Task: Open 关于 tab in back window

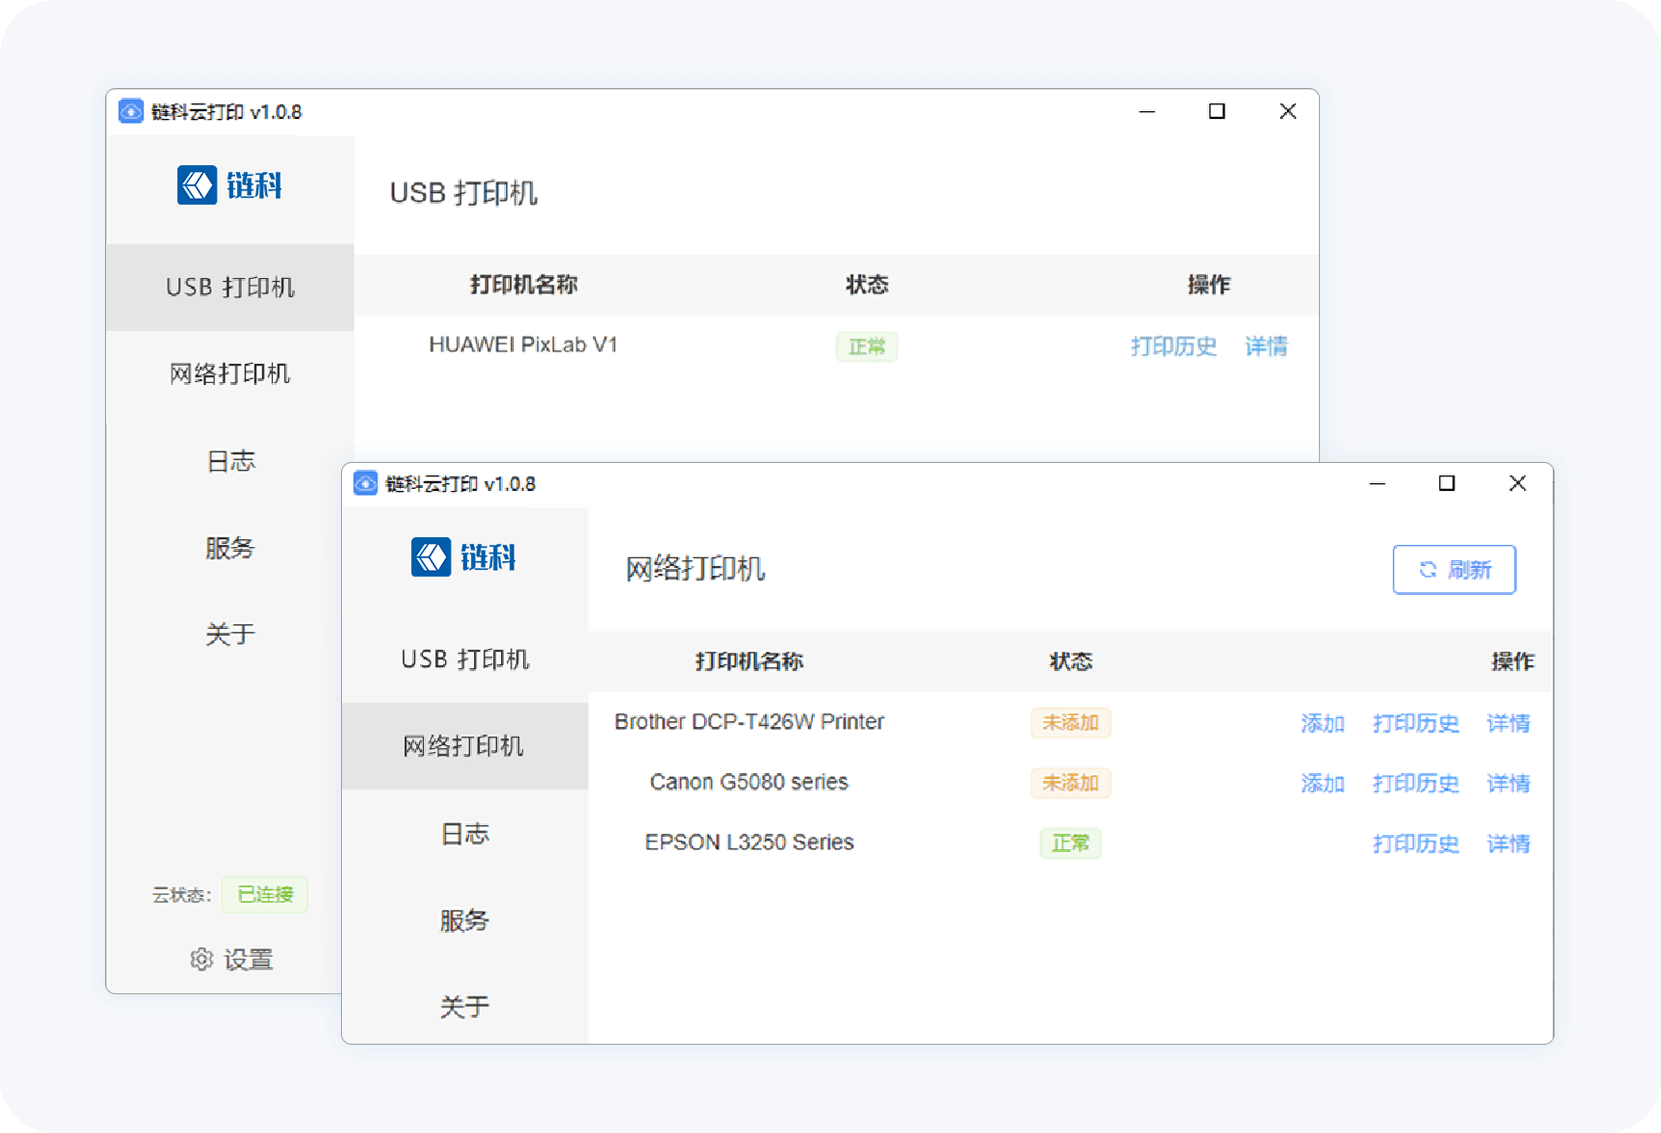Action: pos(230,634)
